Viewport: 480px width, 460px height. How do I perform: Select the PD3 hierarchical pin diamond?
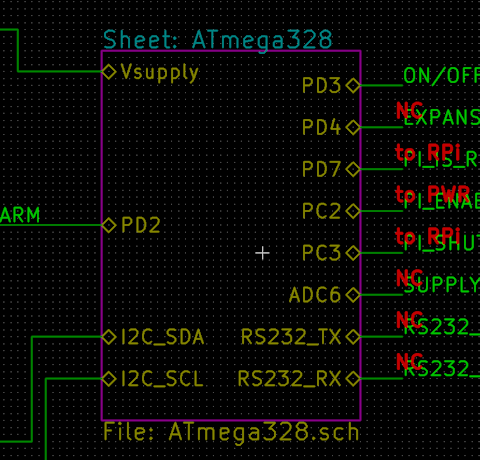353,85
